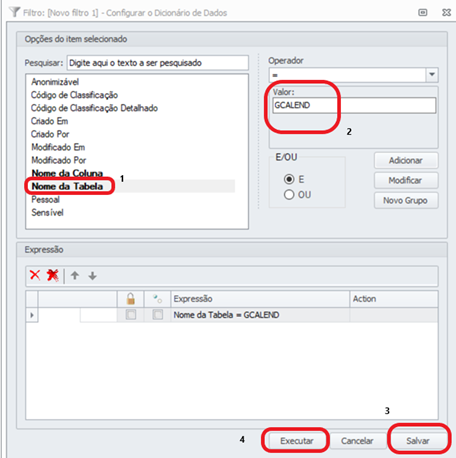Click the Expressão column header
Screen dimensions: 456x458
260,299
